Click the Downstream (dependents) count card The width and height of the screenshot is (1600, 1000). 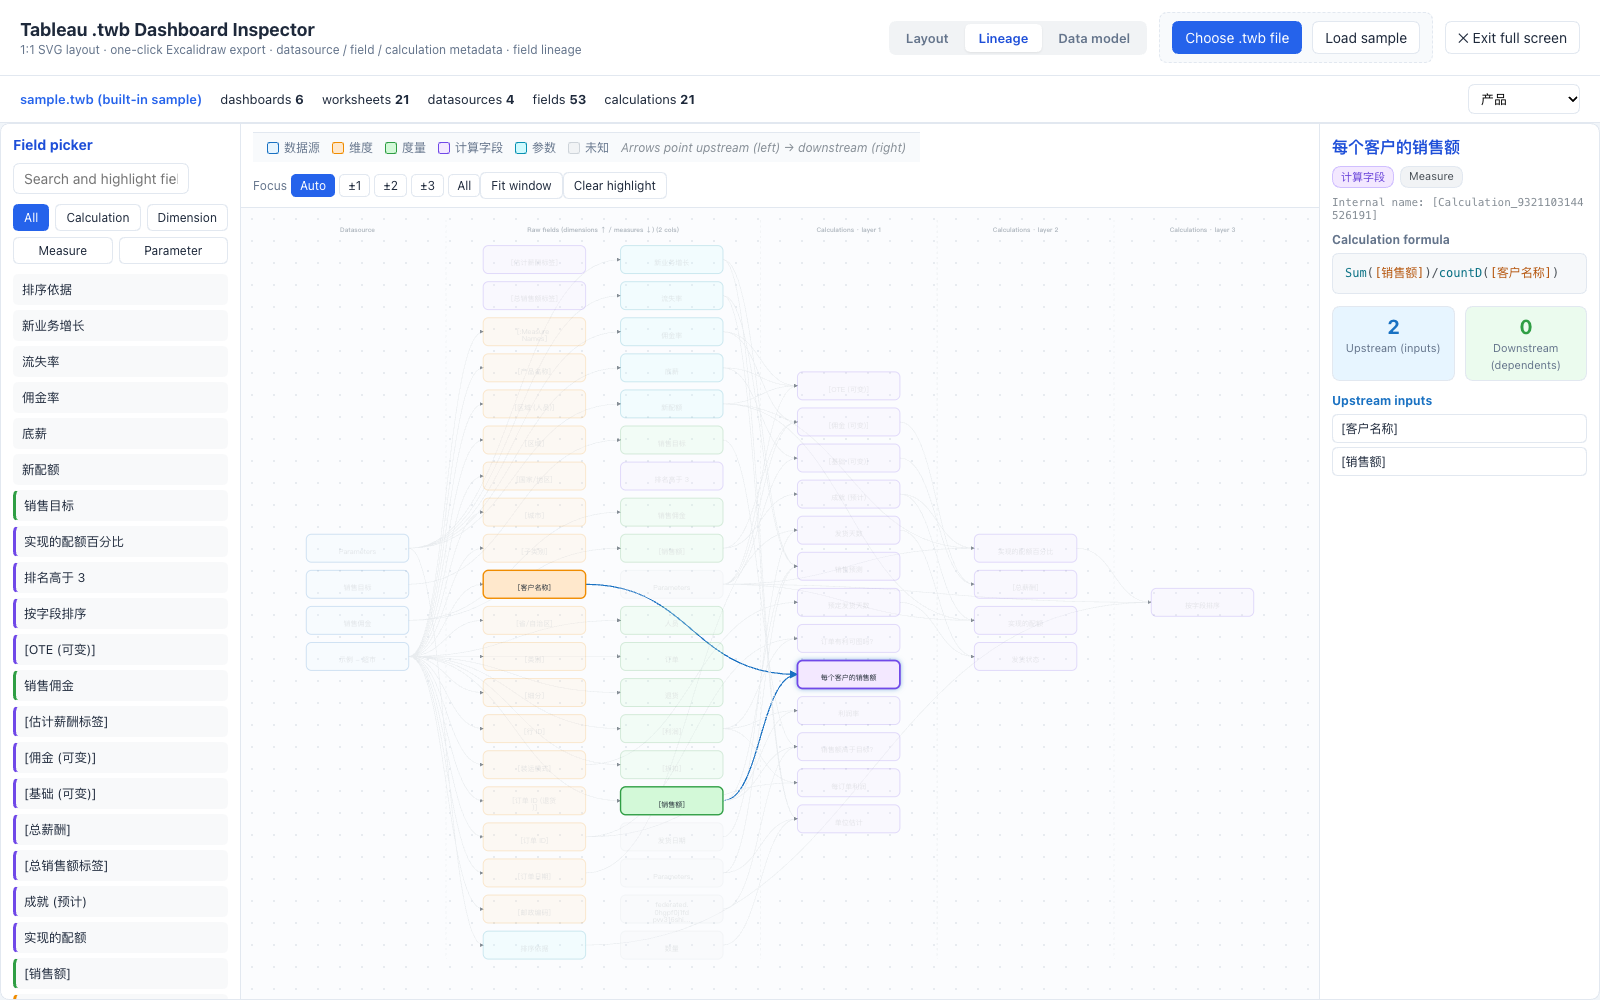coord(1526,343)
